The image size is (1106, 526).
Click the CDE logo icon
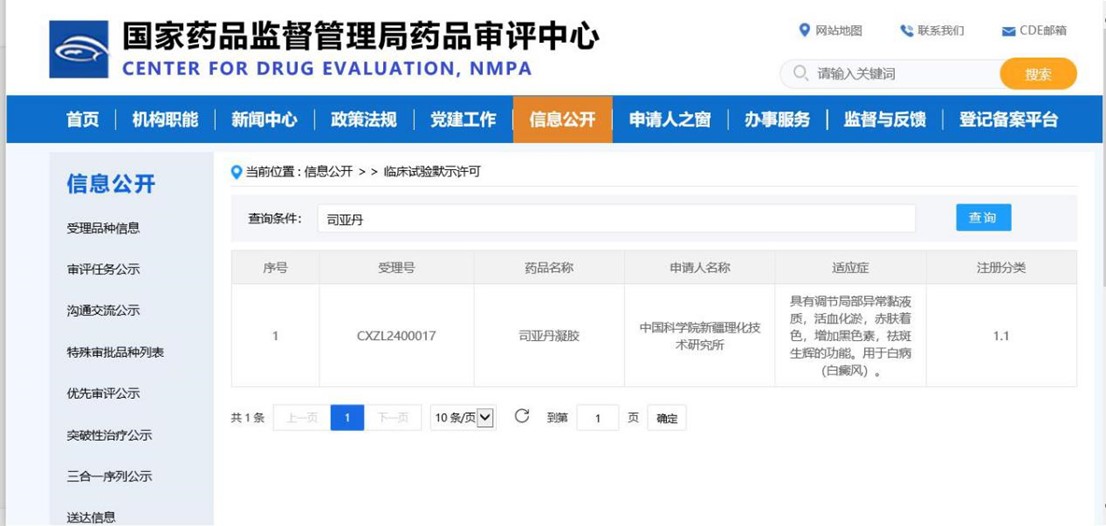79,50
